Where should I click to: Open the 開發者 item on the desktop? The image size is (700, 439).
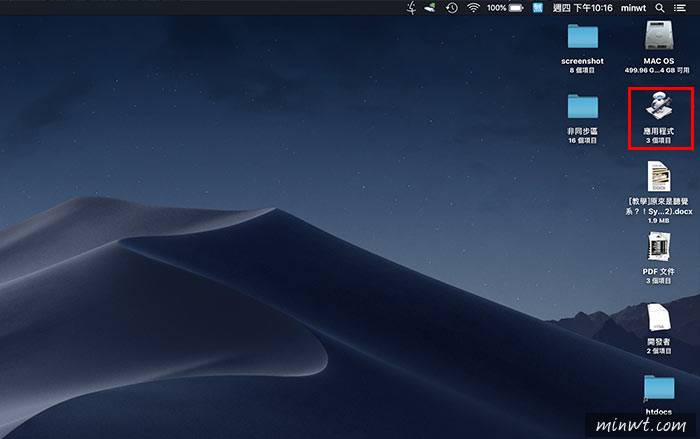pos(659,316)
